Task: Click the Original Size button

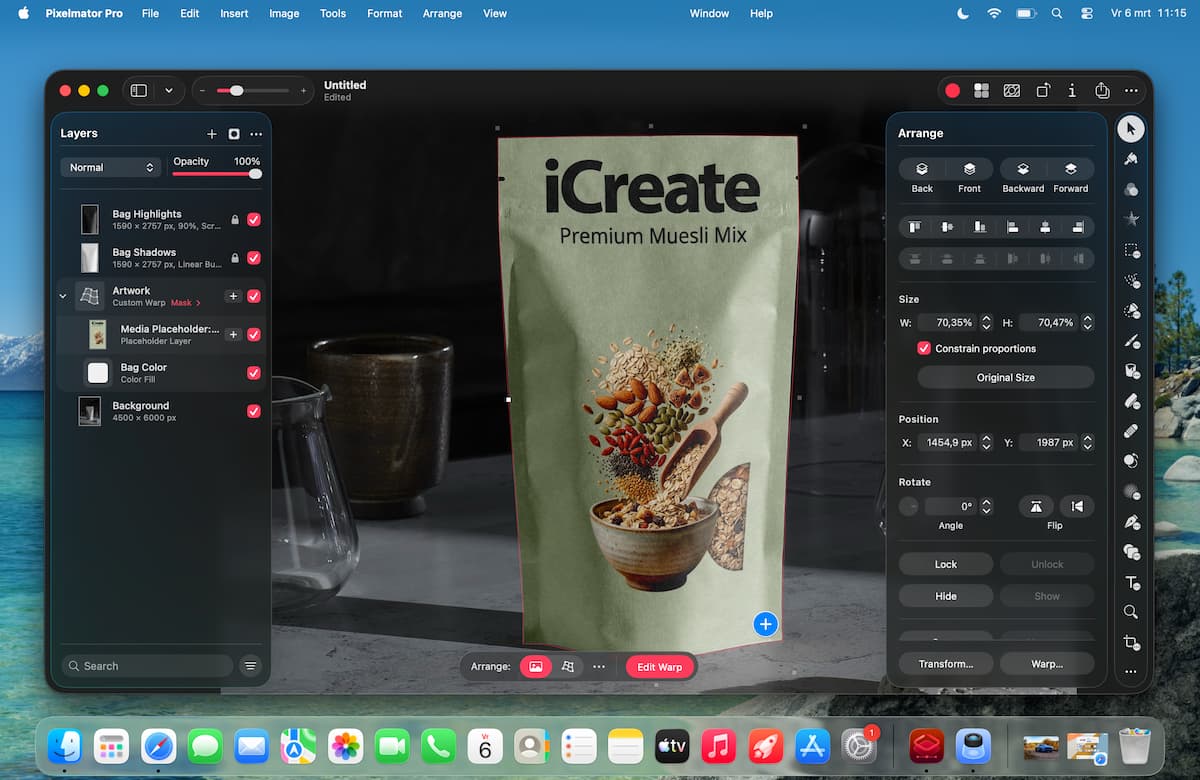Action: click(x=1006, y=378)
